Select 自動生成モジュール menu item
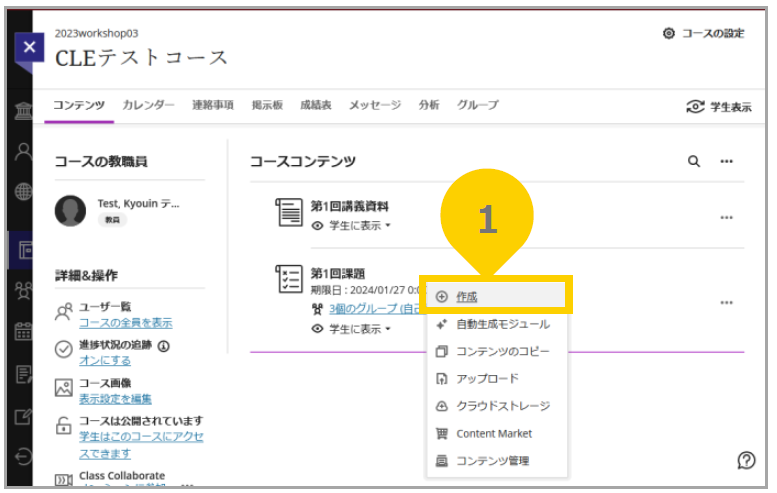The height and width of the screenshot is (493, 777). click(497, 325)
